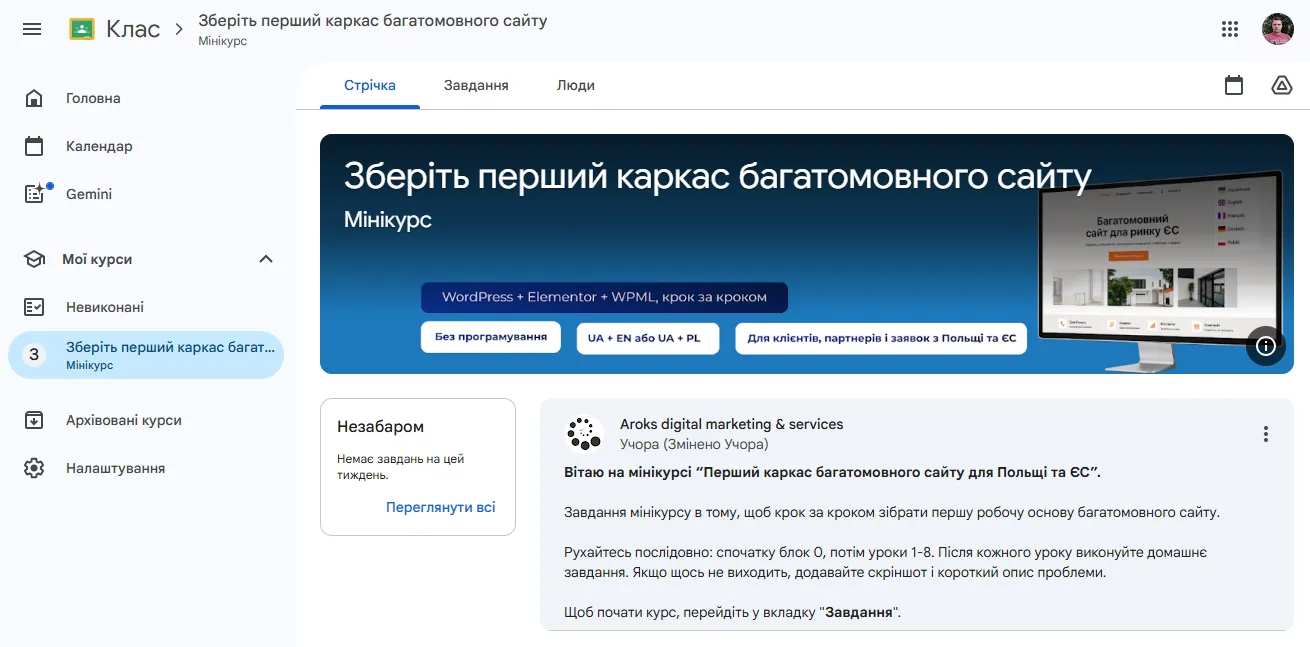Click the course circle icon in sidebar
The image size is (1310, 647).
[34, 355]
